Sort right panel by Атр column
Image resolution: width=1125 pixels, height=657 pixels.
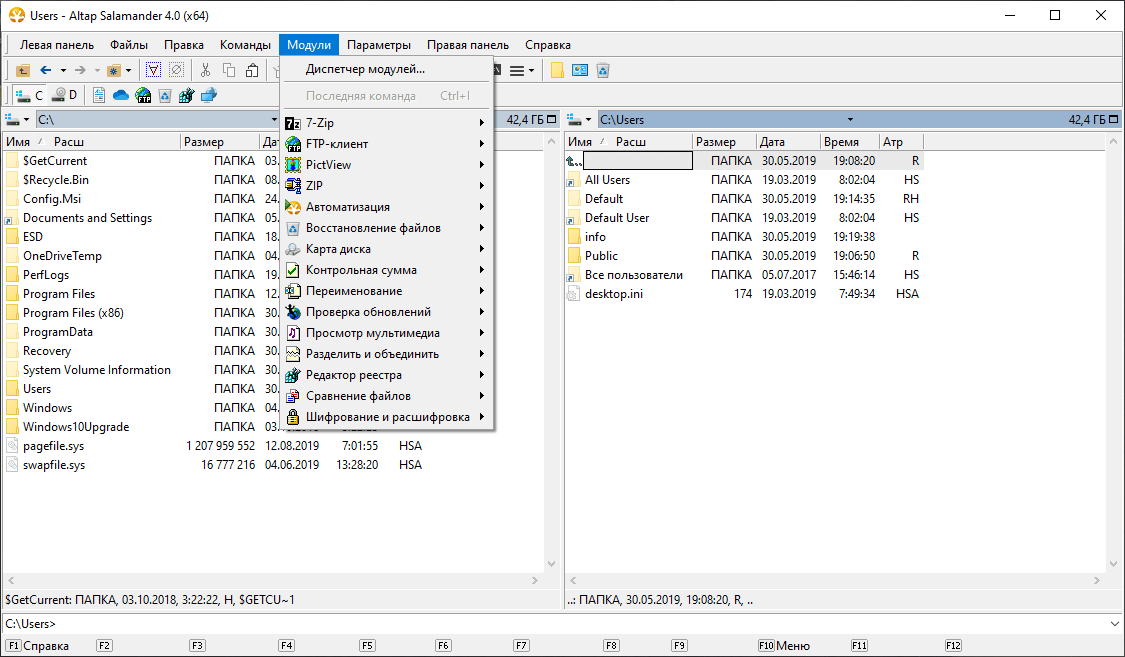click(x=901, y=141)
